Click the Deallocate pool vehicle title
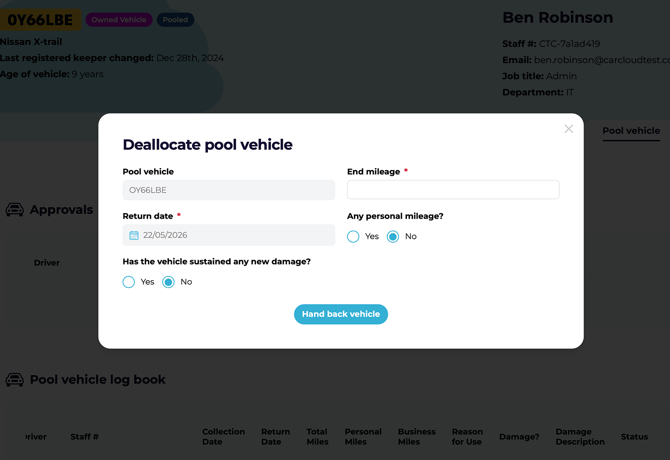 tap(208, 145)
